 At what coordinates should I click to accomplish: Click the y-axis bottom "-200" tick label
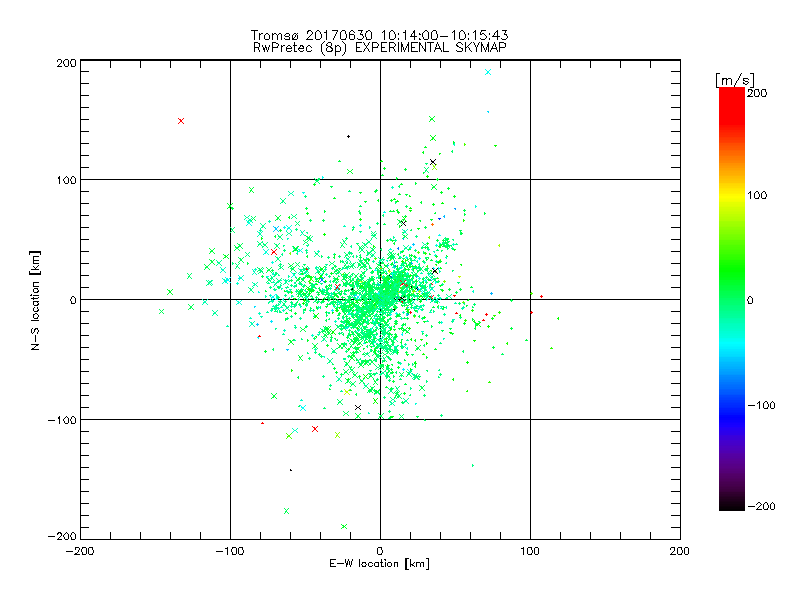click(62, 536)
